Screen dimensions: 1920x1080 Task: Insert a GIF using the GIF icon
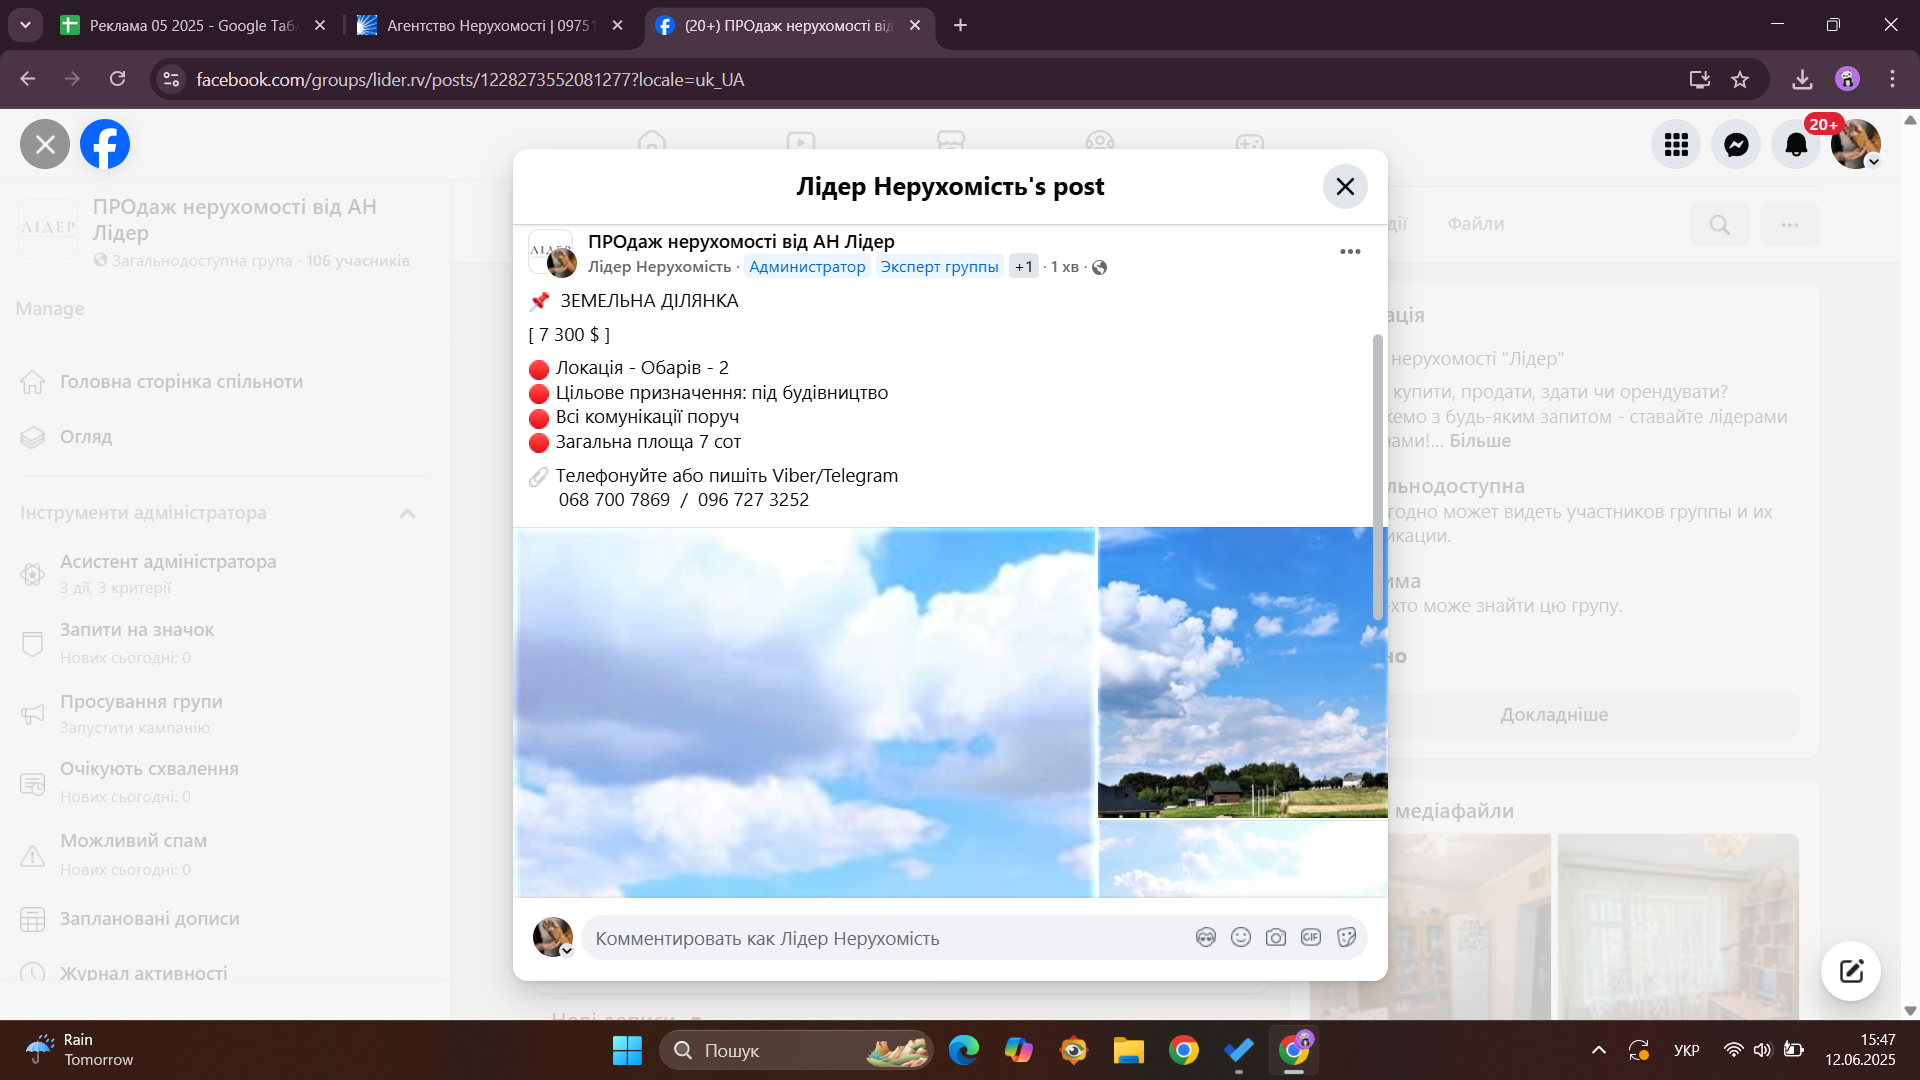(1310, 937)
